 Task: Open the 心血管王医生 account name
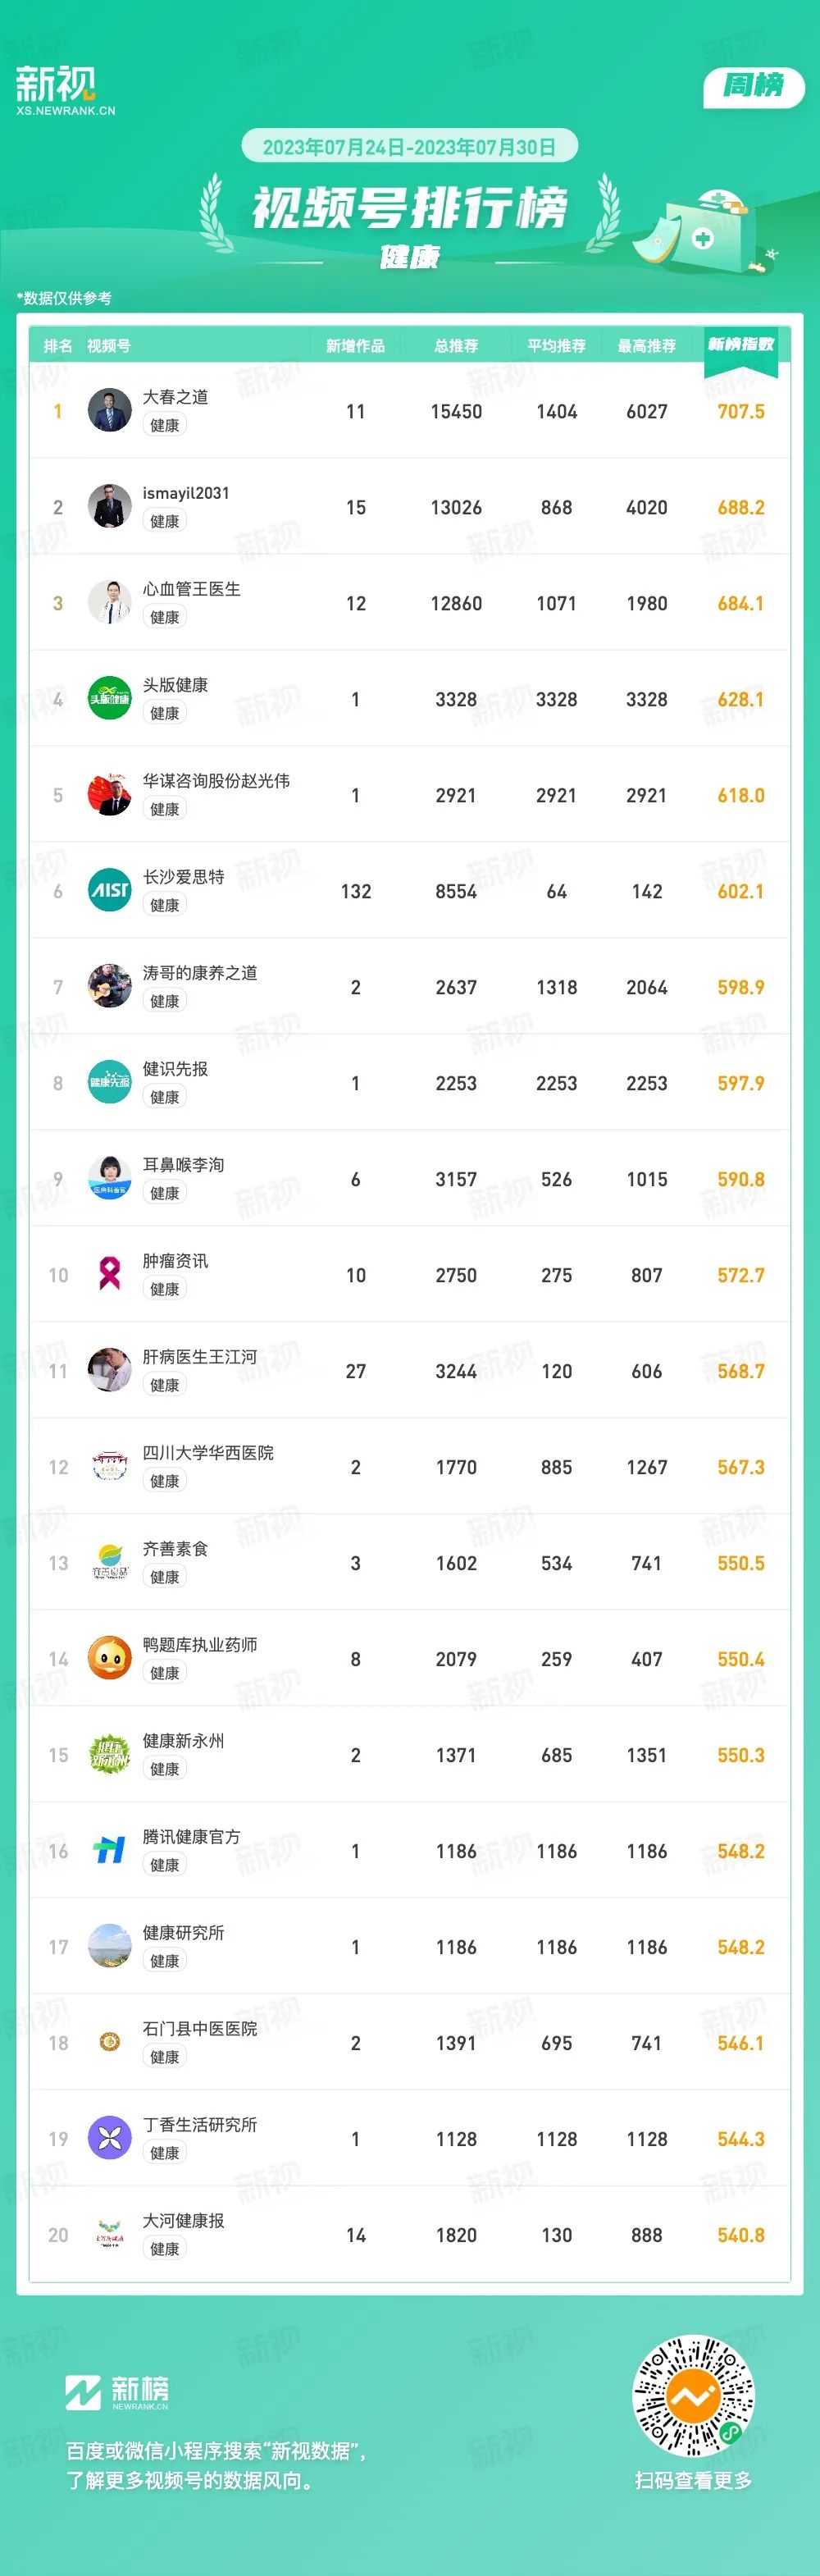[192, 589]
